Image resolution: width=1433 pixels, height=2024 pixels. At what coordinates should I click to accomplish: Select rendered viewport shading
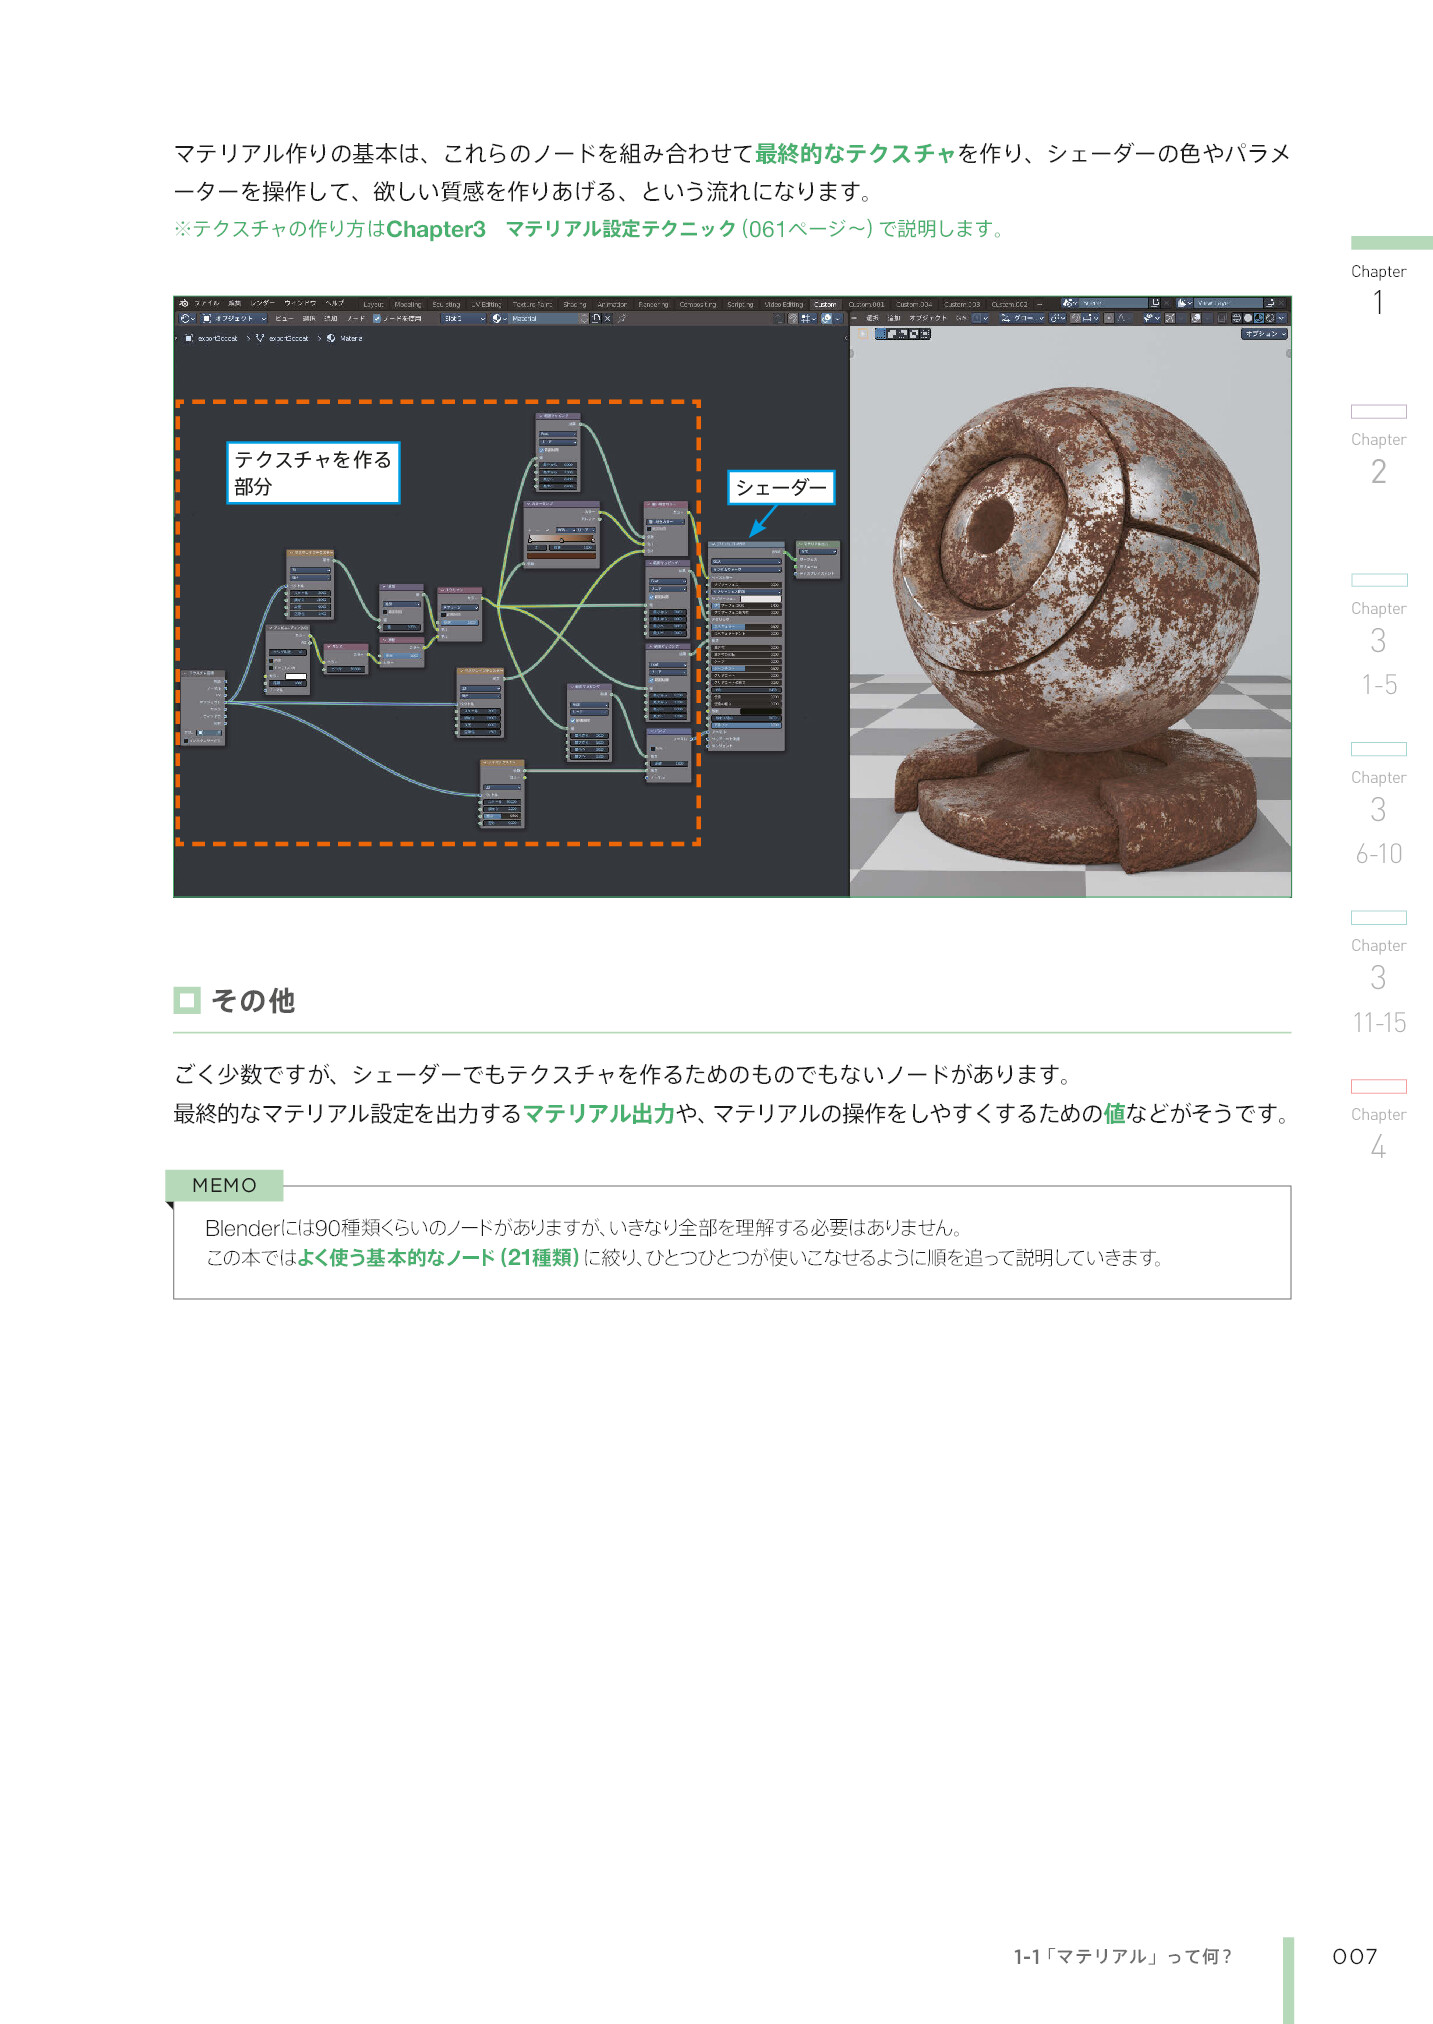(x=1270, y=318)
